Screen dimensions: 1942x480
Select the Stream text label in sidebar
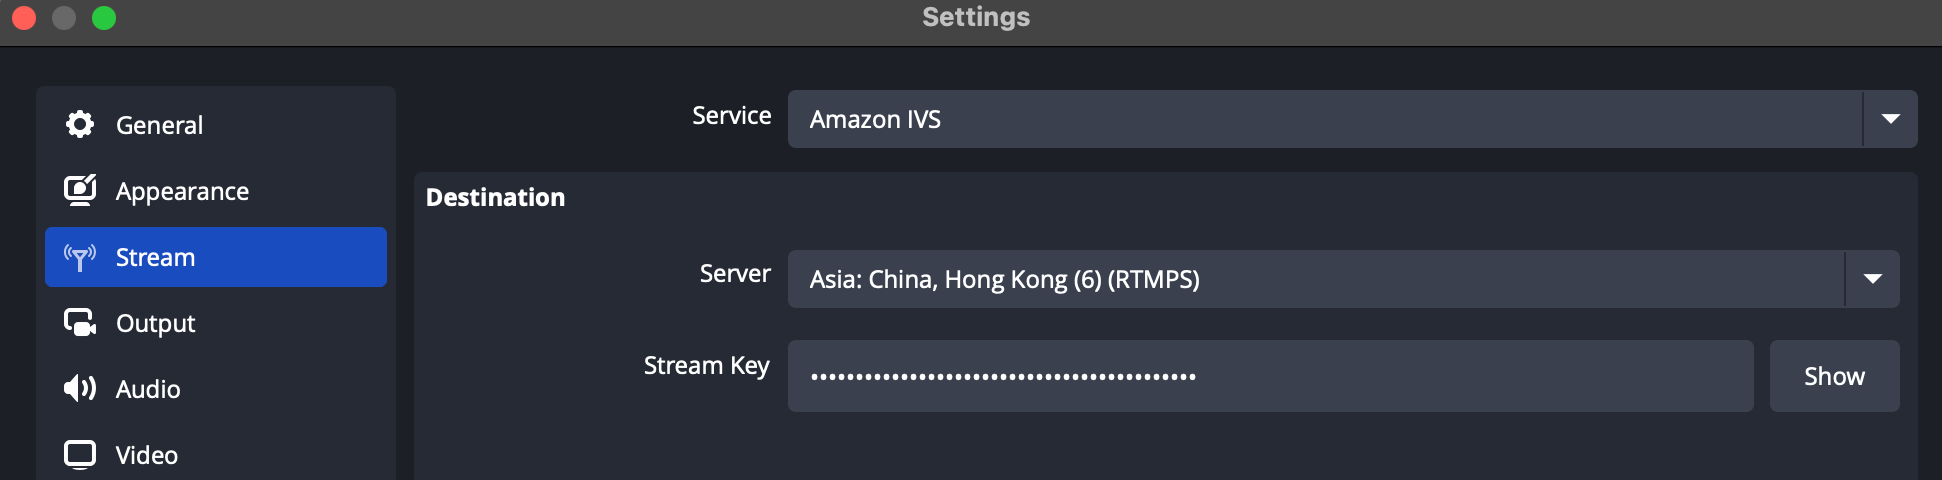[155, 257]
